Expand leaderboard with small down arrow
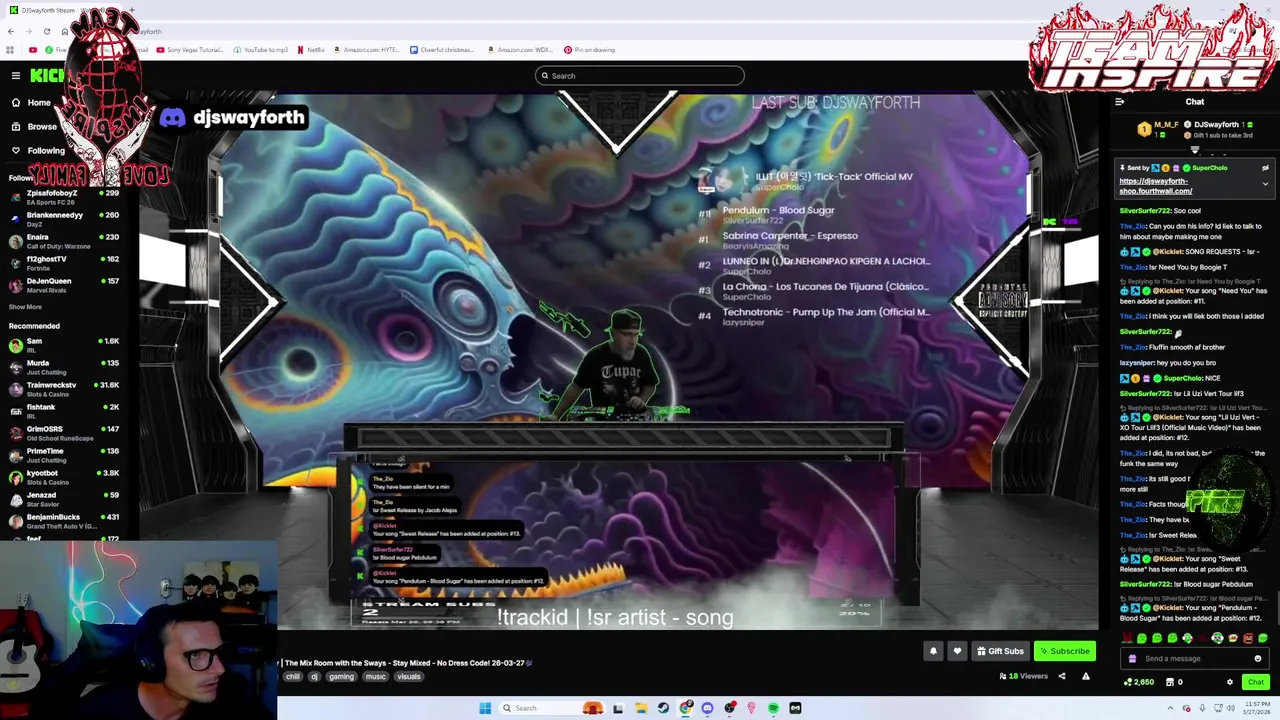The height and width of the screenshot is (720, 1280). click(1194, 150)
